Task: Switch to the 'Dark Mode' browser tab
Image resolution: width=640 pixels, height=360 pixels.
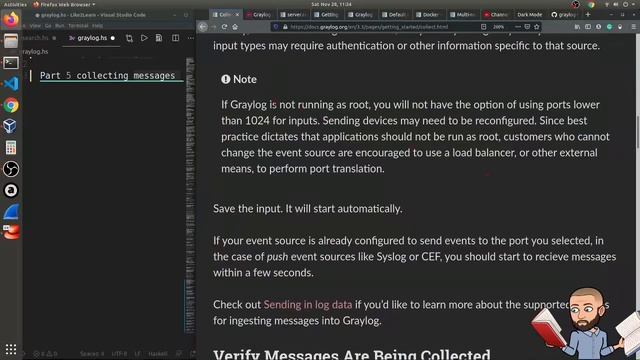Action: tap(529, 15)
